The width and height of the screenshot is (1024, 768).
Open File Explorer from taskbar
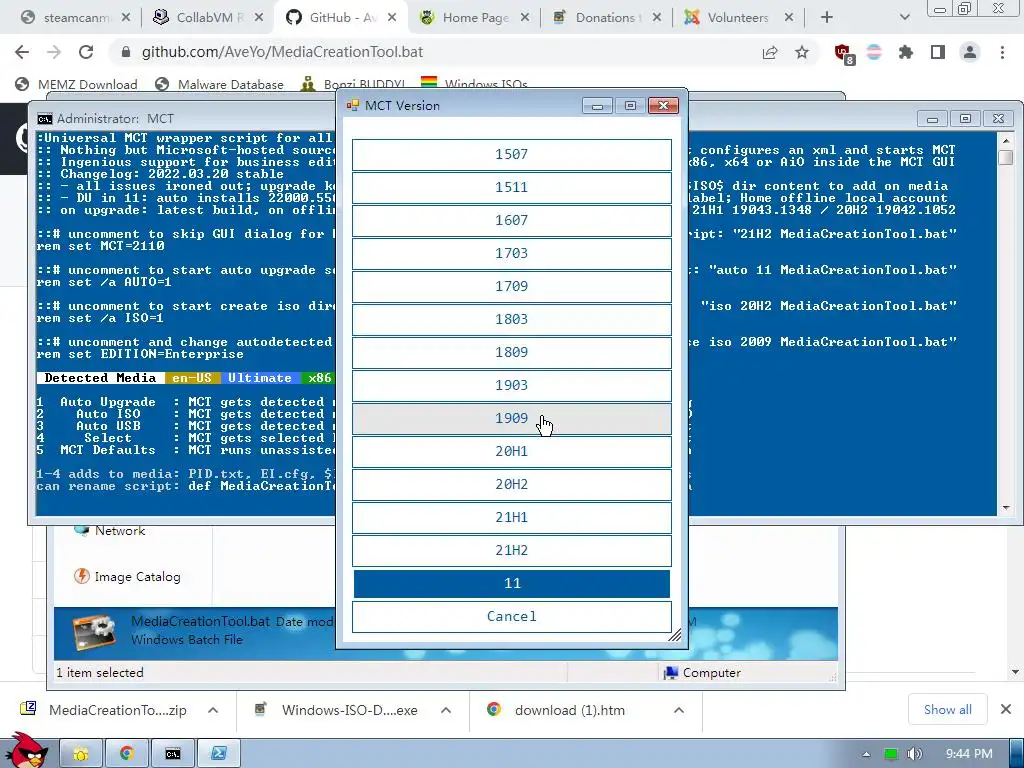(82, 754)
